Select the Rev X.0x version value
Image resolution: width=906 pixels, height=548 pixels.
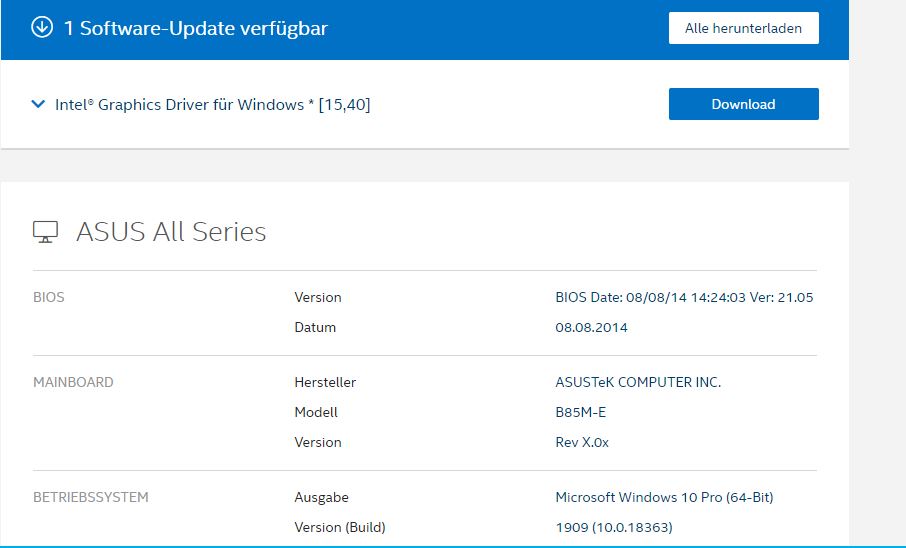click(x=582, y=442)
